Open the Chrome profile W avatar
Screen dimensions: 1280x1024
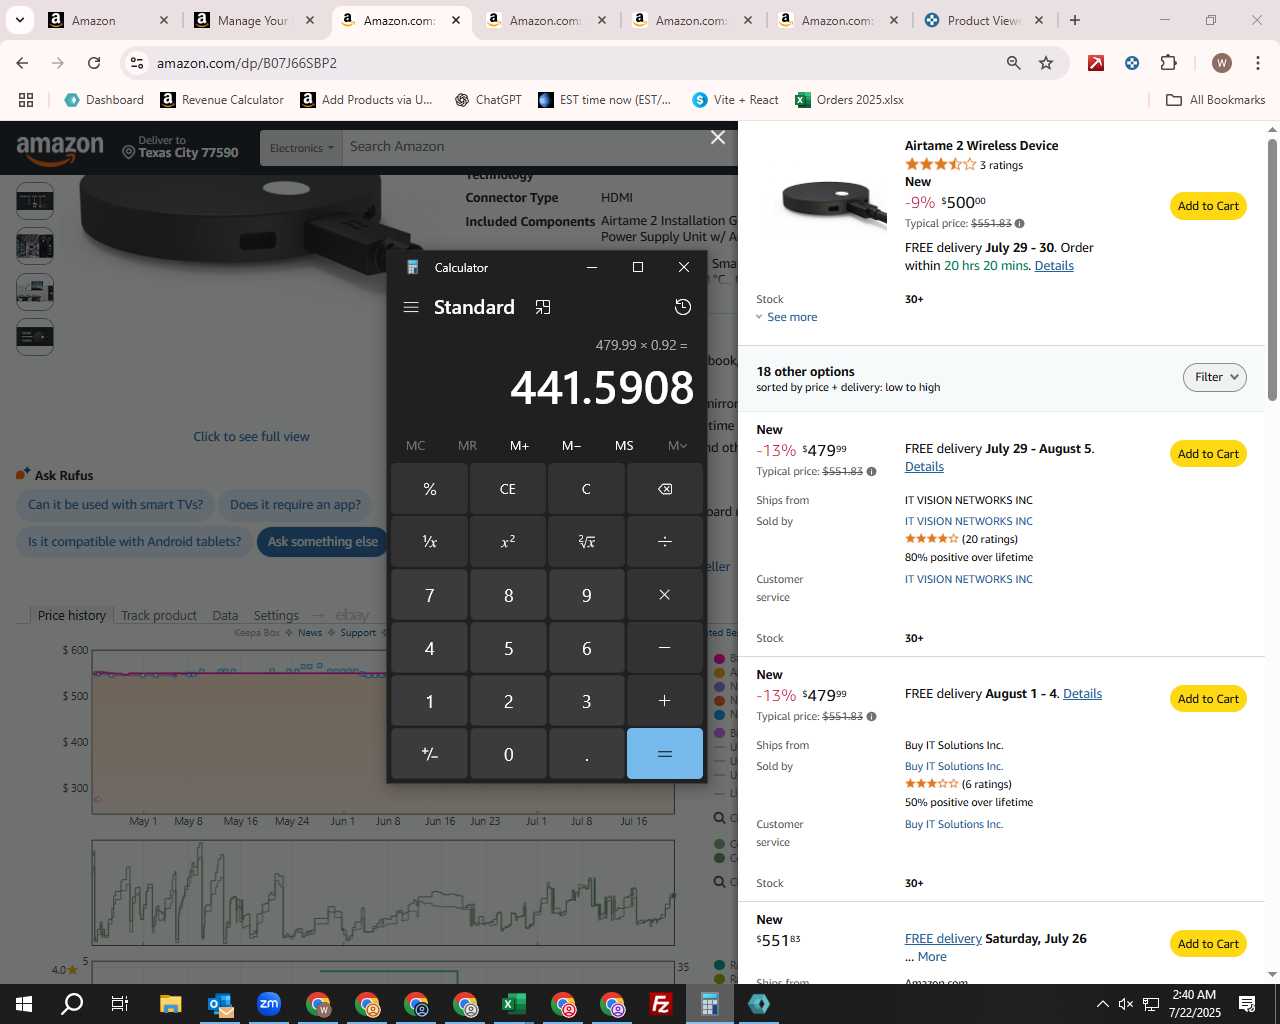pos(1221,63)
